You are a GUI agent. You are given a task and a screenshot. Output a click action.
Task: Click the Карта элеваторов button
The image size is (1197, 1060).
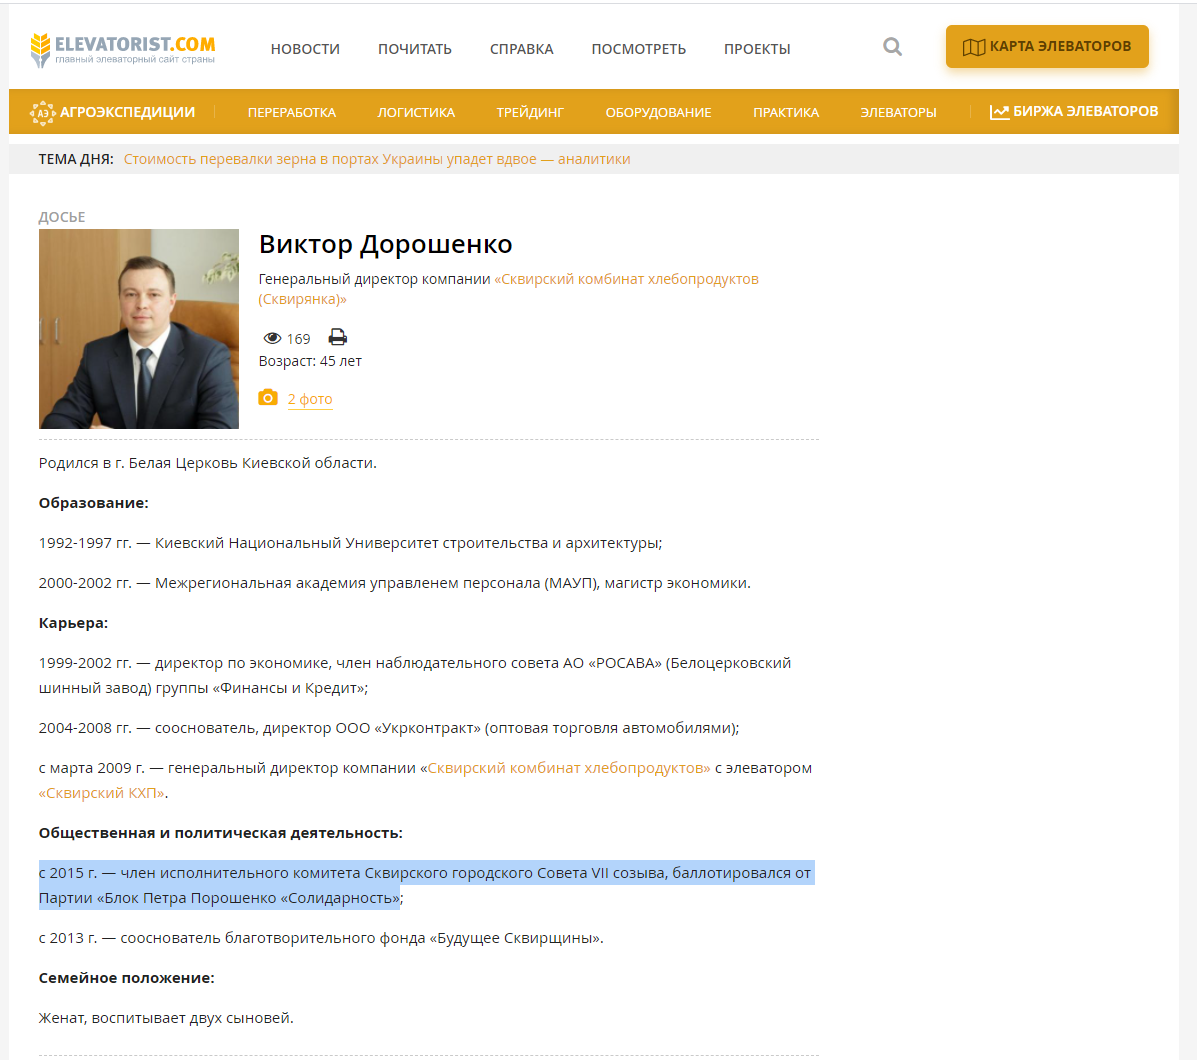(x=1047, y=47)
